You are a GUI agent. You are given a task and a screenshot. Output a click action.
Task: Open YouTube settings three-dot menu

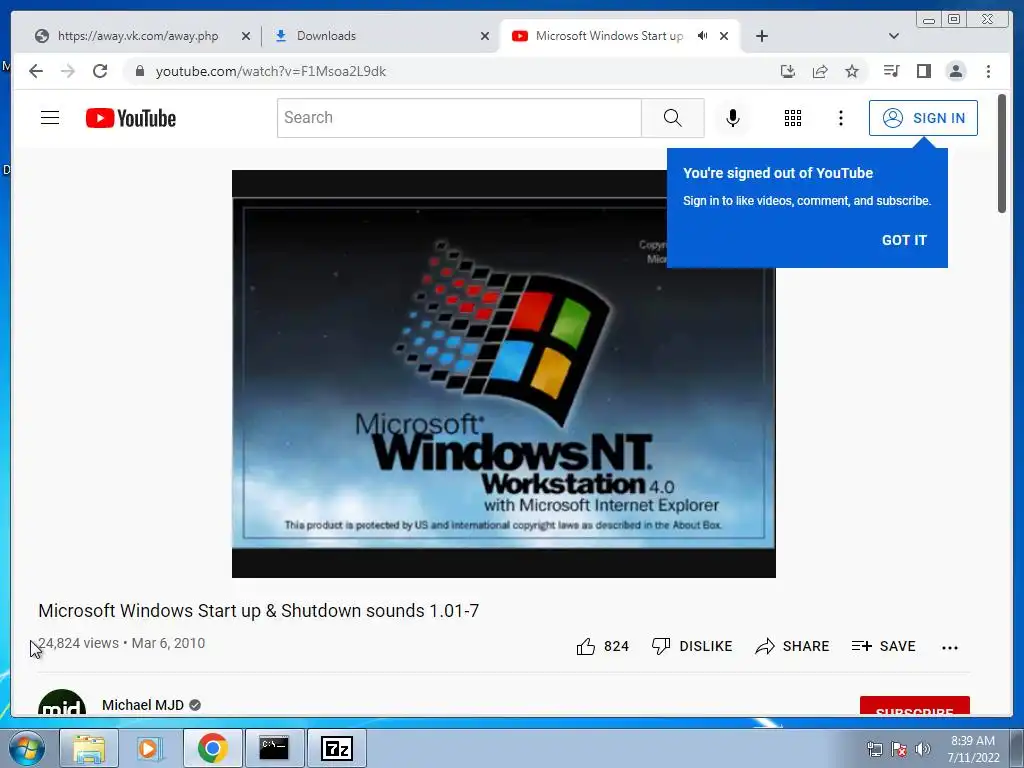coord(840,118)
